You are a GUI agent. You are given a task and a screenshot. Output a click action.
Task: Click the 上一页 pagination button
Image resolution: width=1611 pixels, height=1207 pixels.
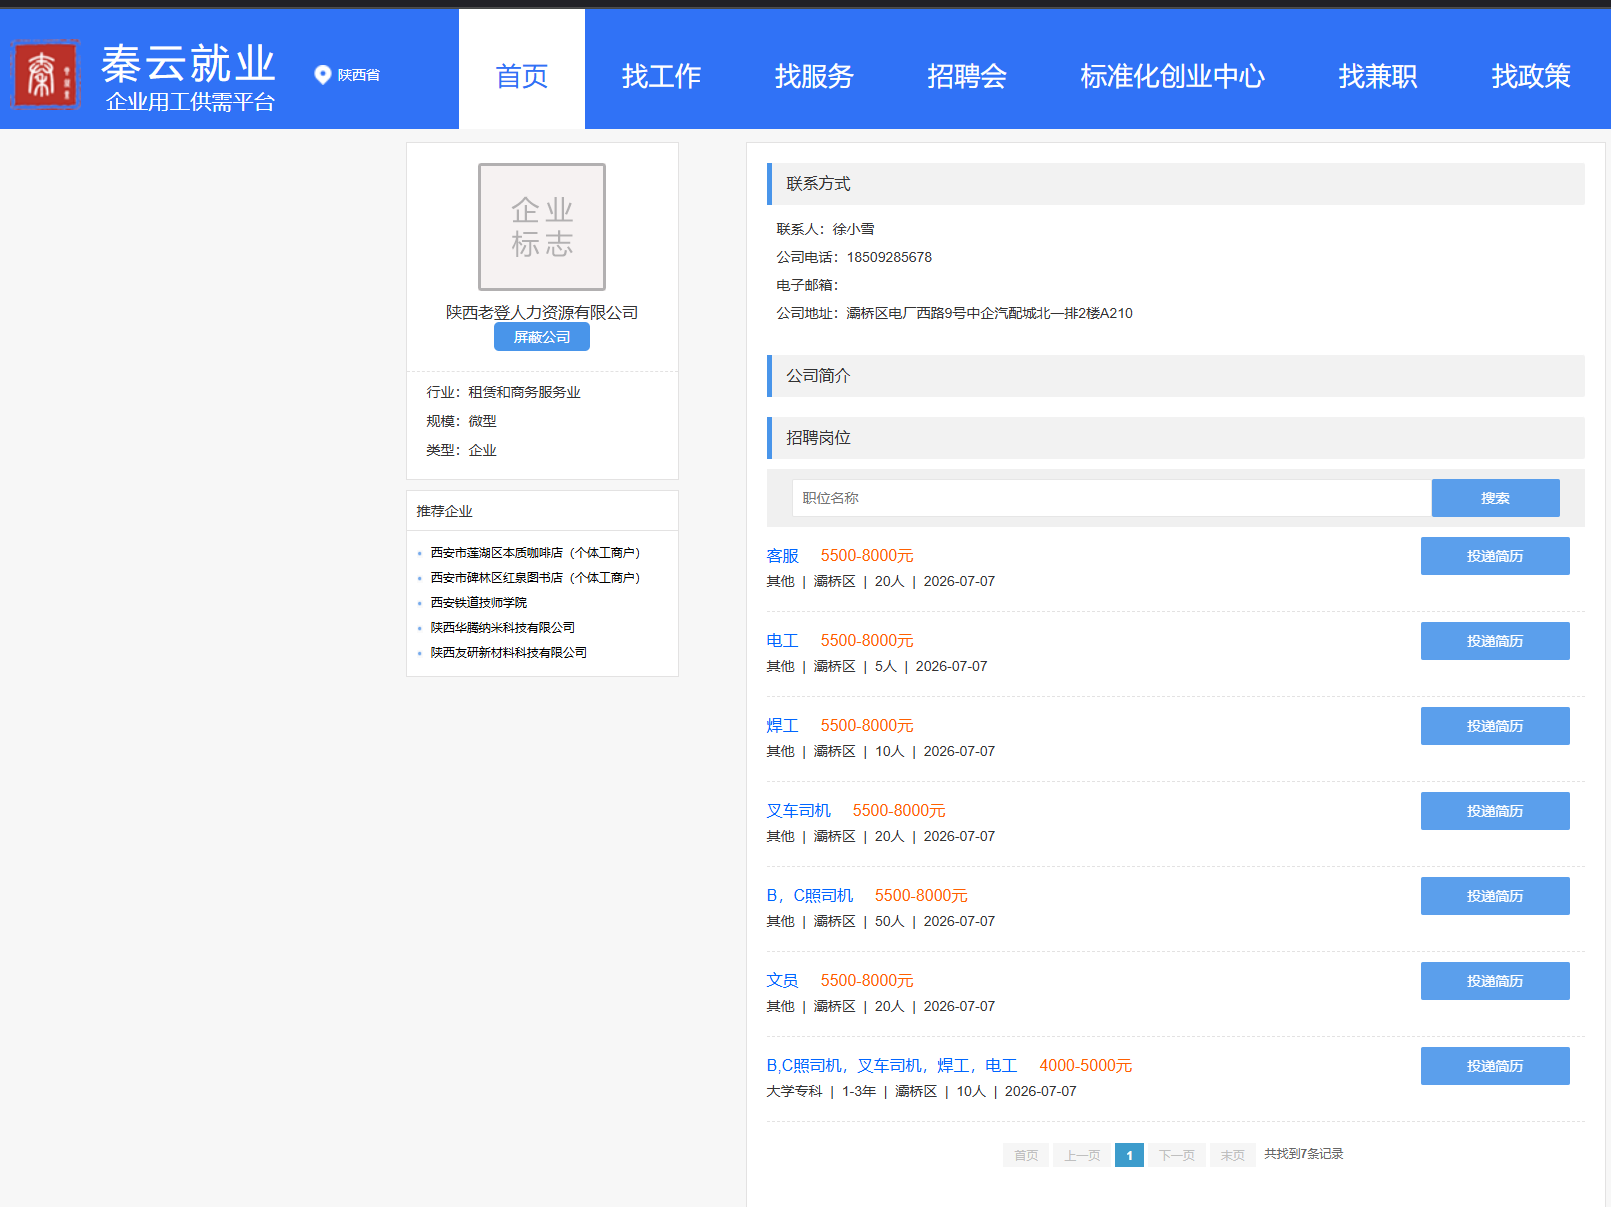point(1082,1155)
